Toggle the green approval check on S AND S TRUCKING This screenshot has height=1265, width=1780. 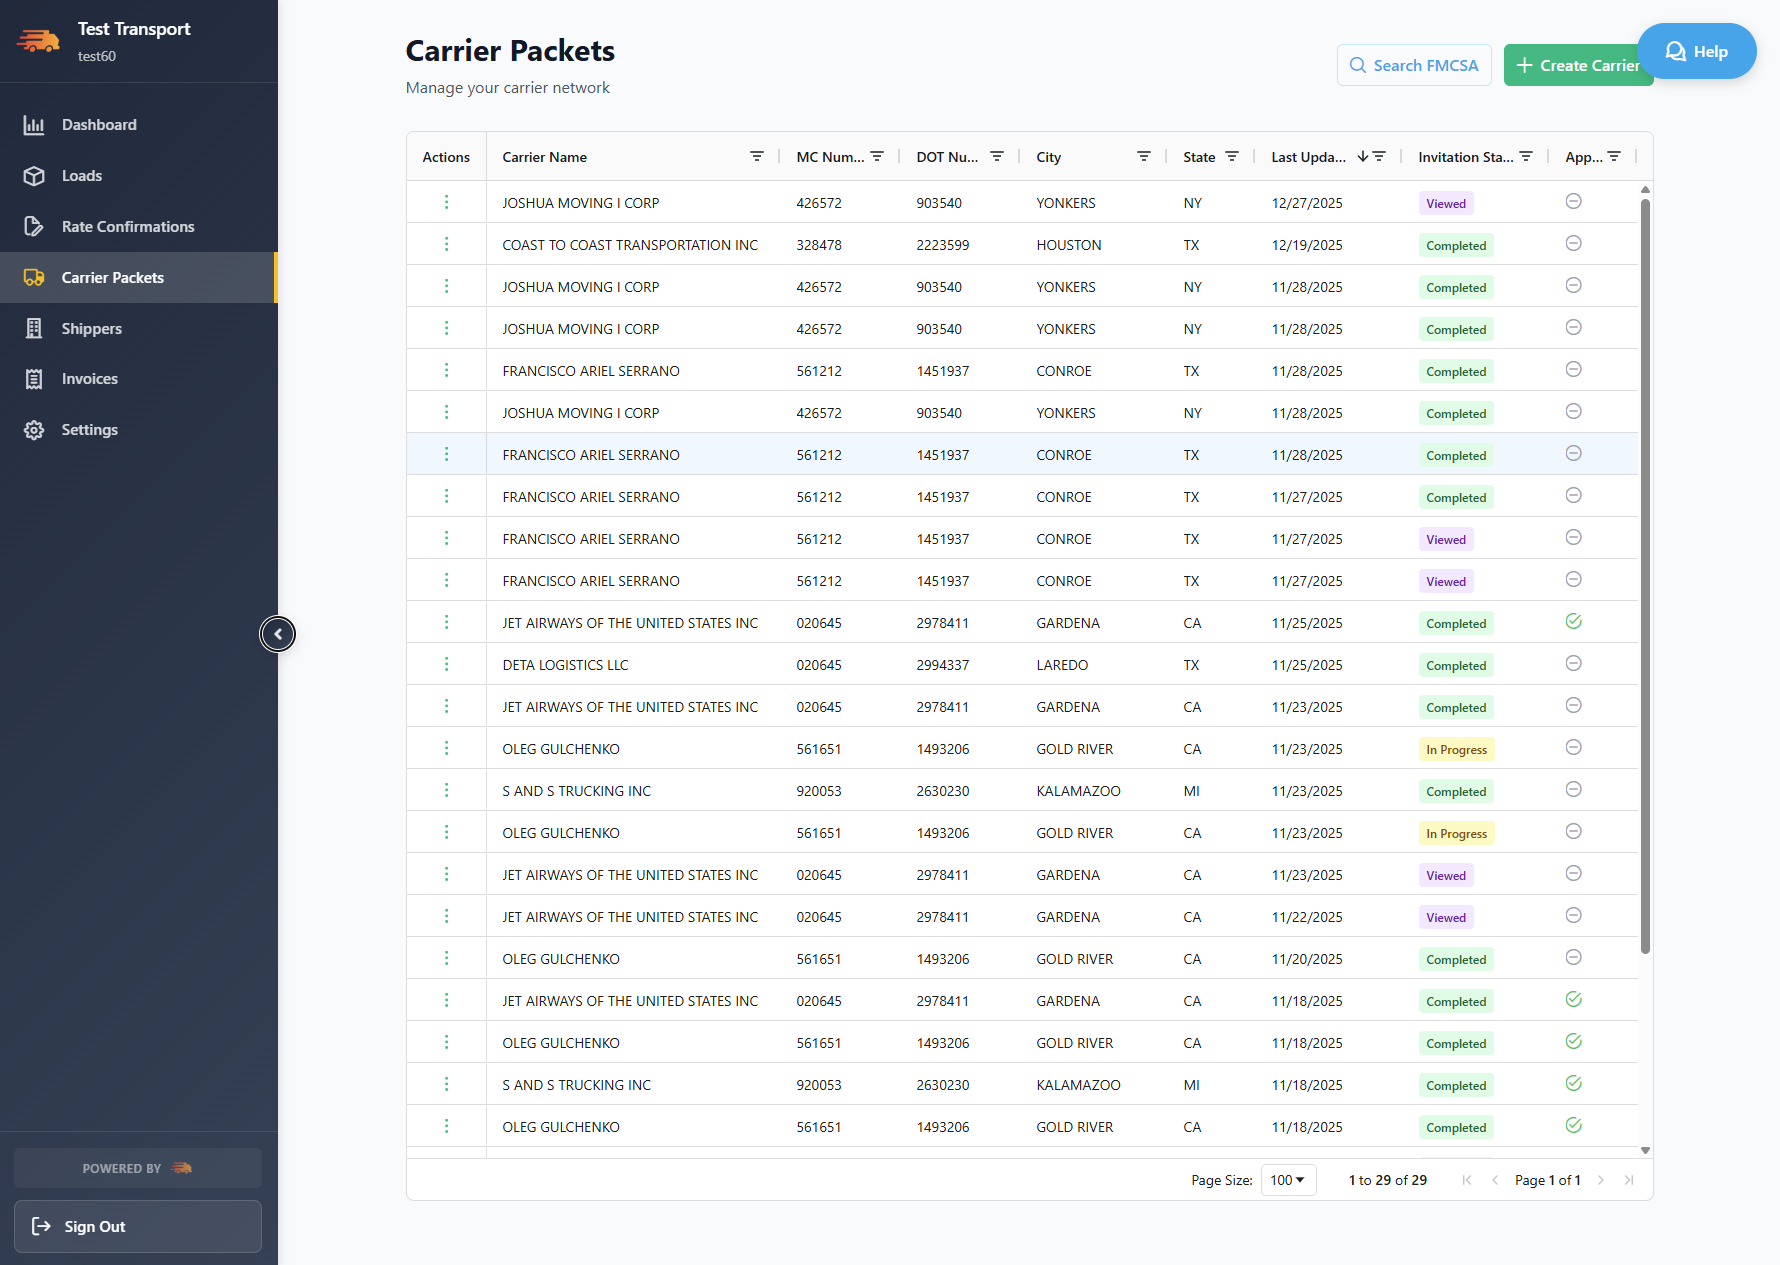1574,1083
